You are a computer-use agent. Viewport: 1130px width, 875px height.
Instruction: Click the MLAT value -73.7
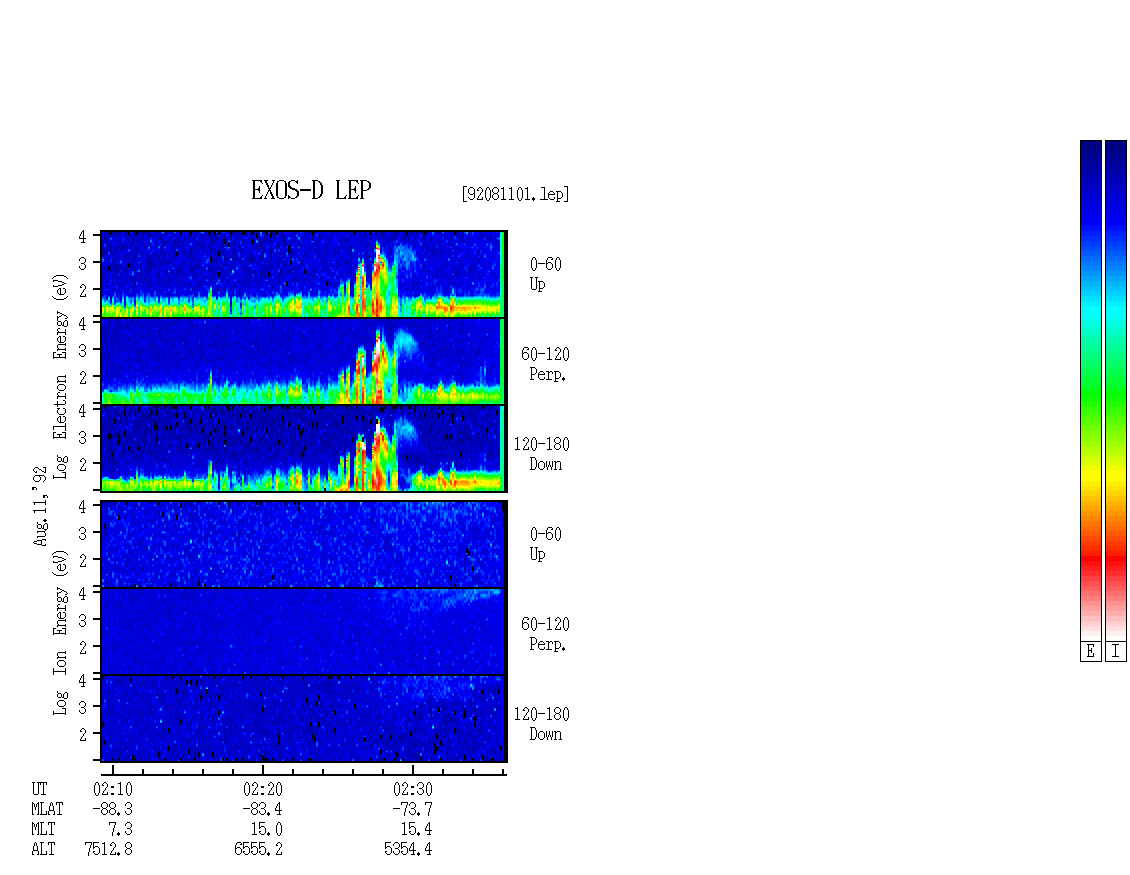413,809
